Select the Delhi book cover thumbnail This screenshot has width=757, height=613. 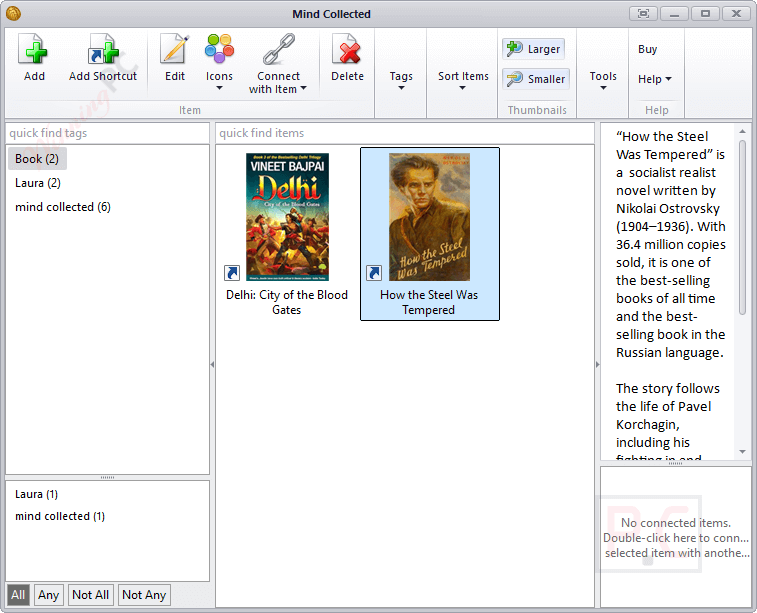click(x=287, y=217)
